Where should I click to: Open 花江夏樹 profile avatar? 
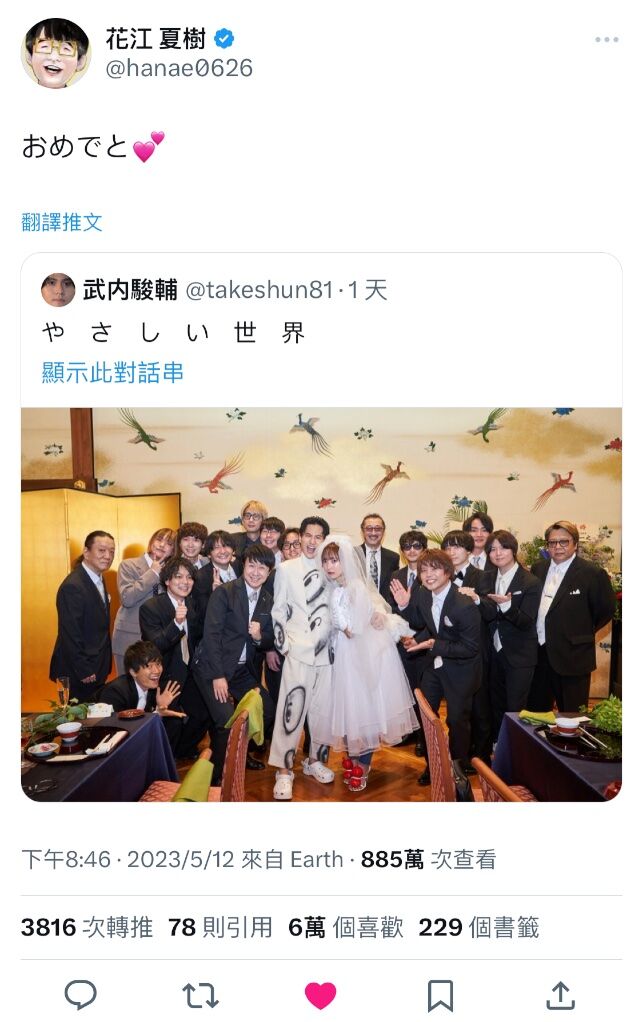point(56,53)
